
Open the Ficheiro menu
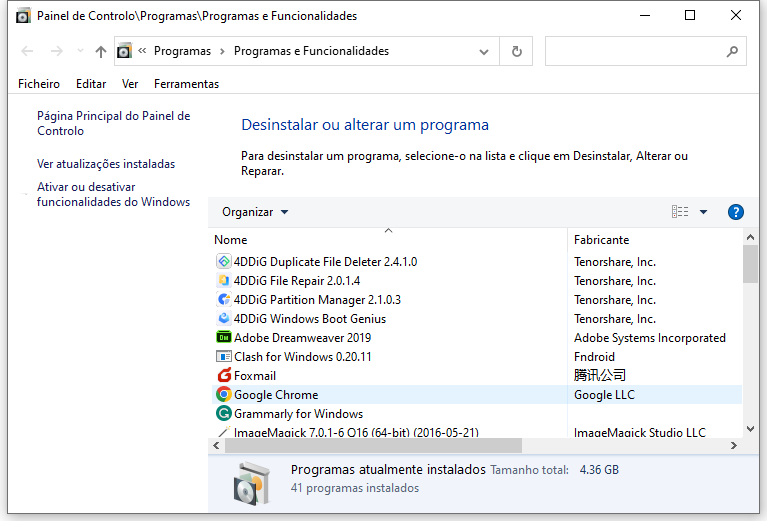tap(39, 84)
